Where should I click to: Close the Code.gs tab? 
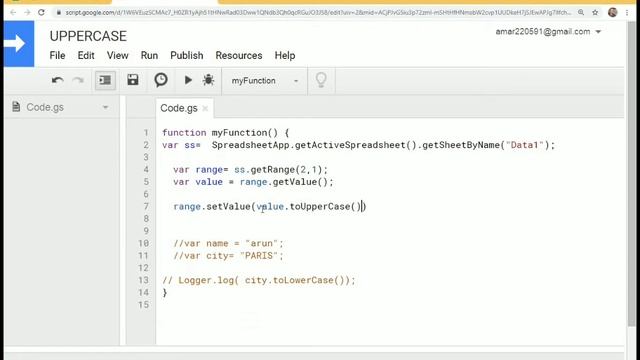(x=205, y=108)
